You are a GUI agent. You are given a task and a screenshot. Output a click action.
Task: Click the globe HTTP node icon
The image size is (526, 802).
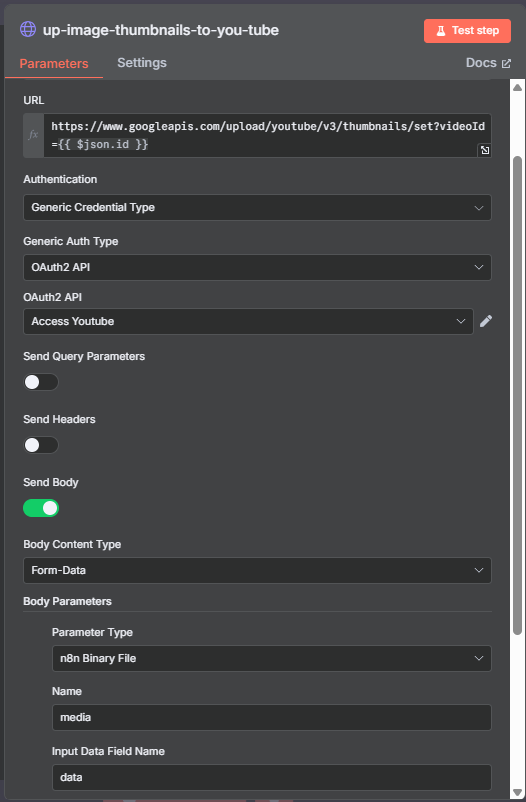pyautogui.click(x=28, y=29)
